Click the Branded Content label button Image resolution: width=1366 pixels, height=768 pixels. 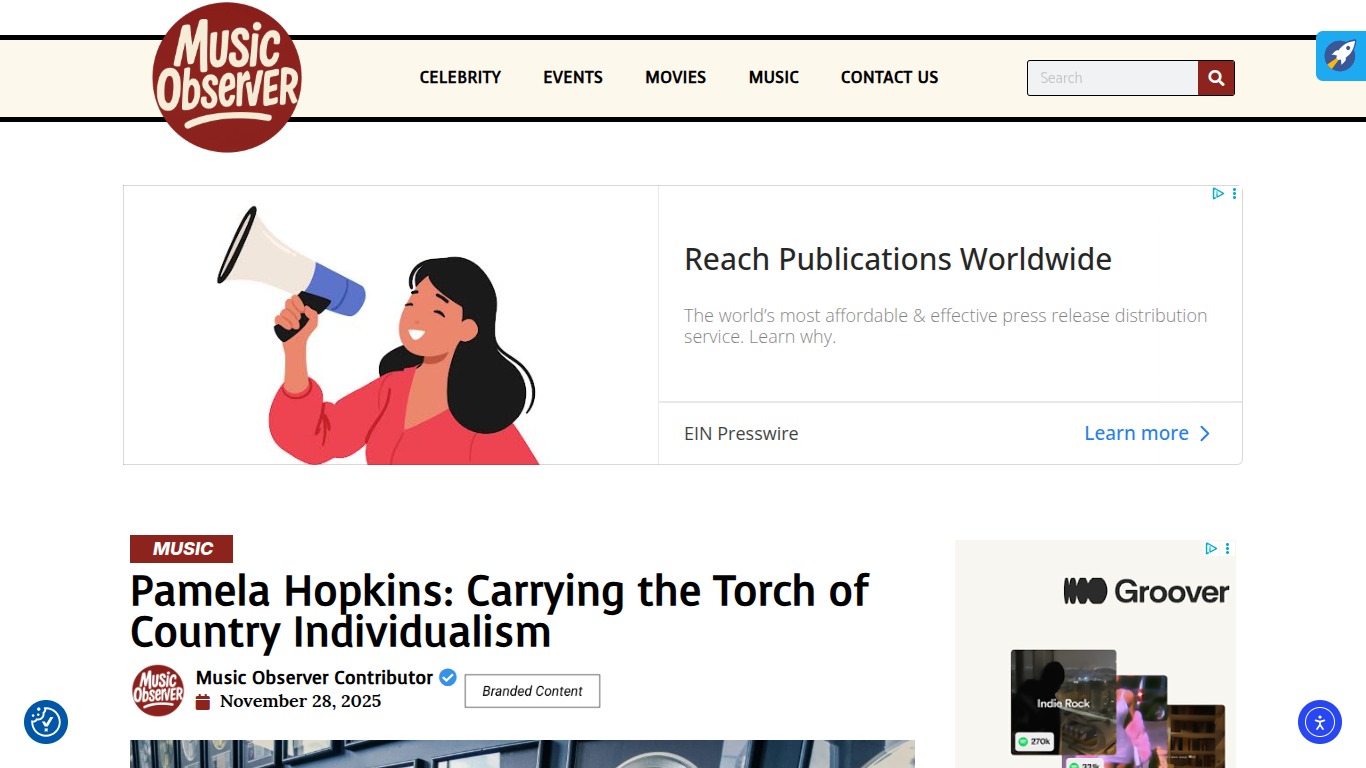click(532, 691)
